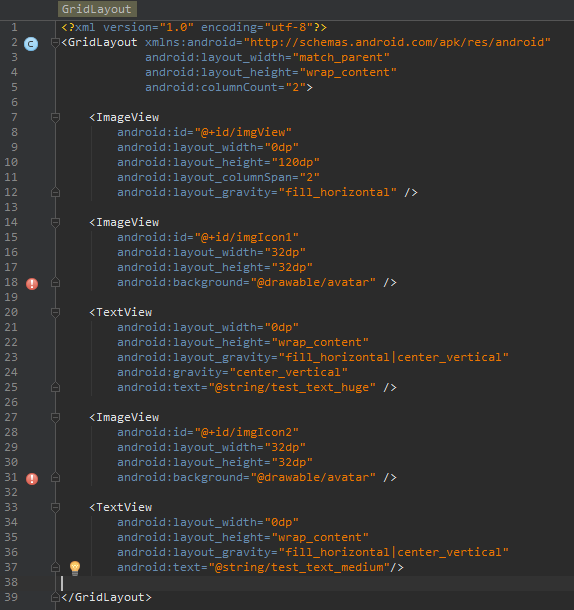Click the "match_parent" value
Image resolution: width=574 pixels, height=610 pixels.
(x=341, y=58)
